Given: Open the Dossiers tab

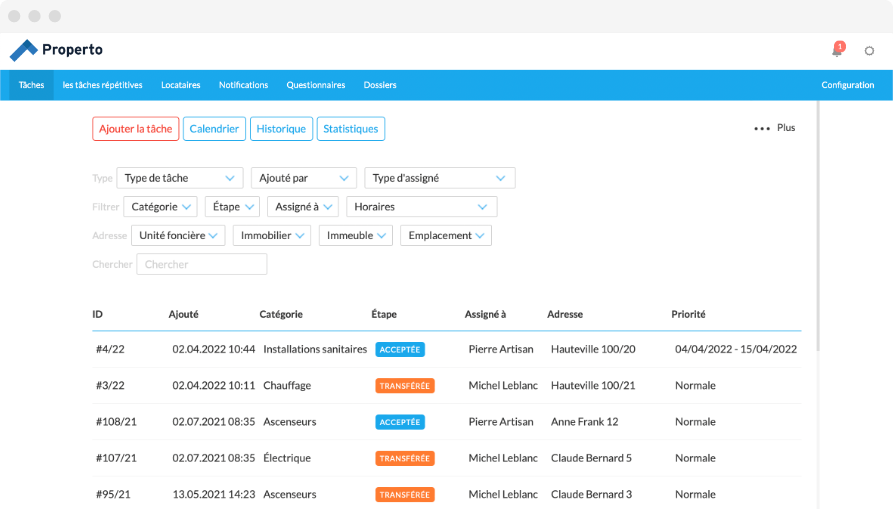Looking at the screenshot, I should (x=380, y=85).
